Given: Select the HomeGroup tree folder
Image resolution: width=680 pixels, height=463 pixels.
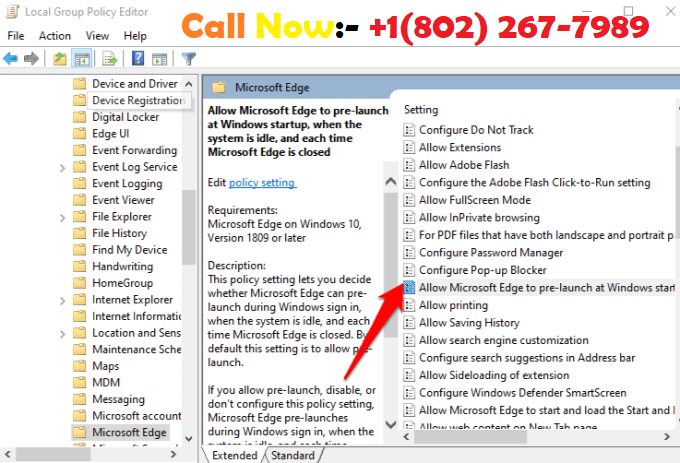Looking at the screenshot, I should (x=113, y=283).
